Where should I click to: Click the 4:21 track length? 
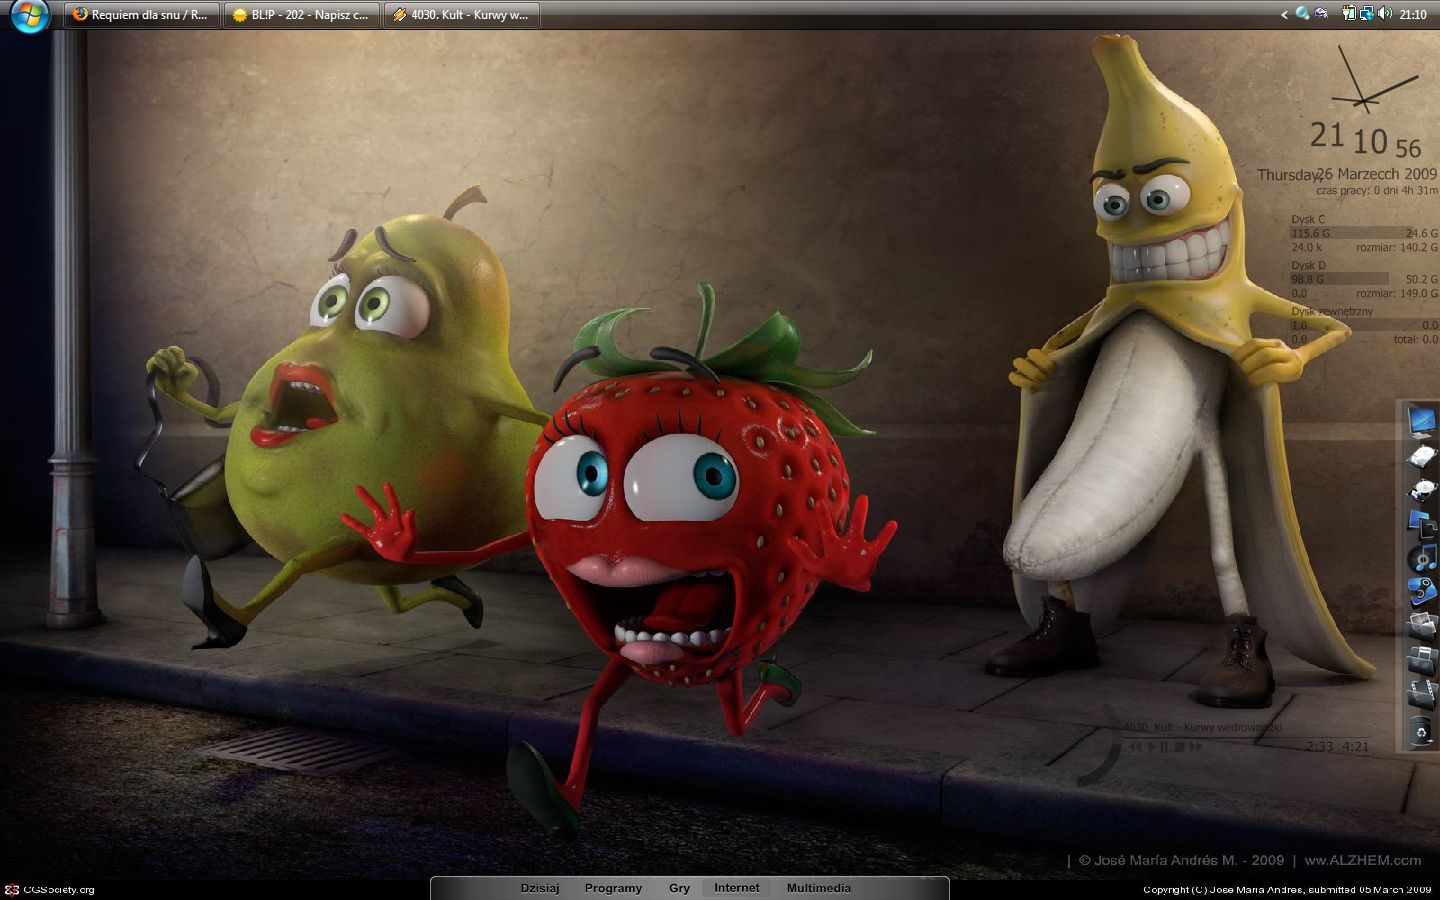(1355, 747)
